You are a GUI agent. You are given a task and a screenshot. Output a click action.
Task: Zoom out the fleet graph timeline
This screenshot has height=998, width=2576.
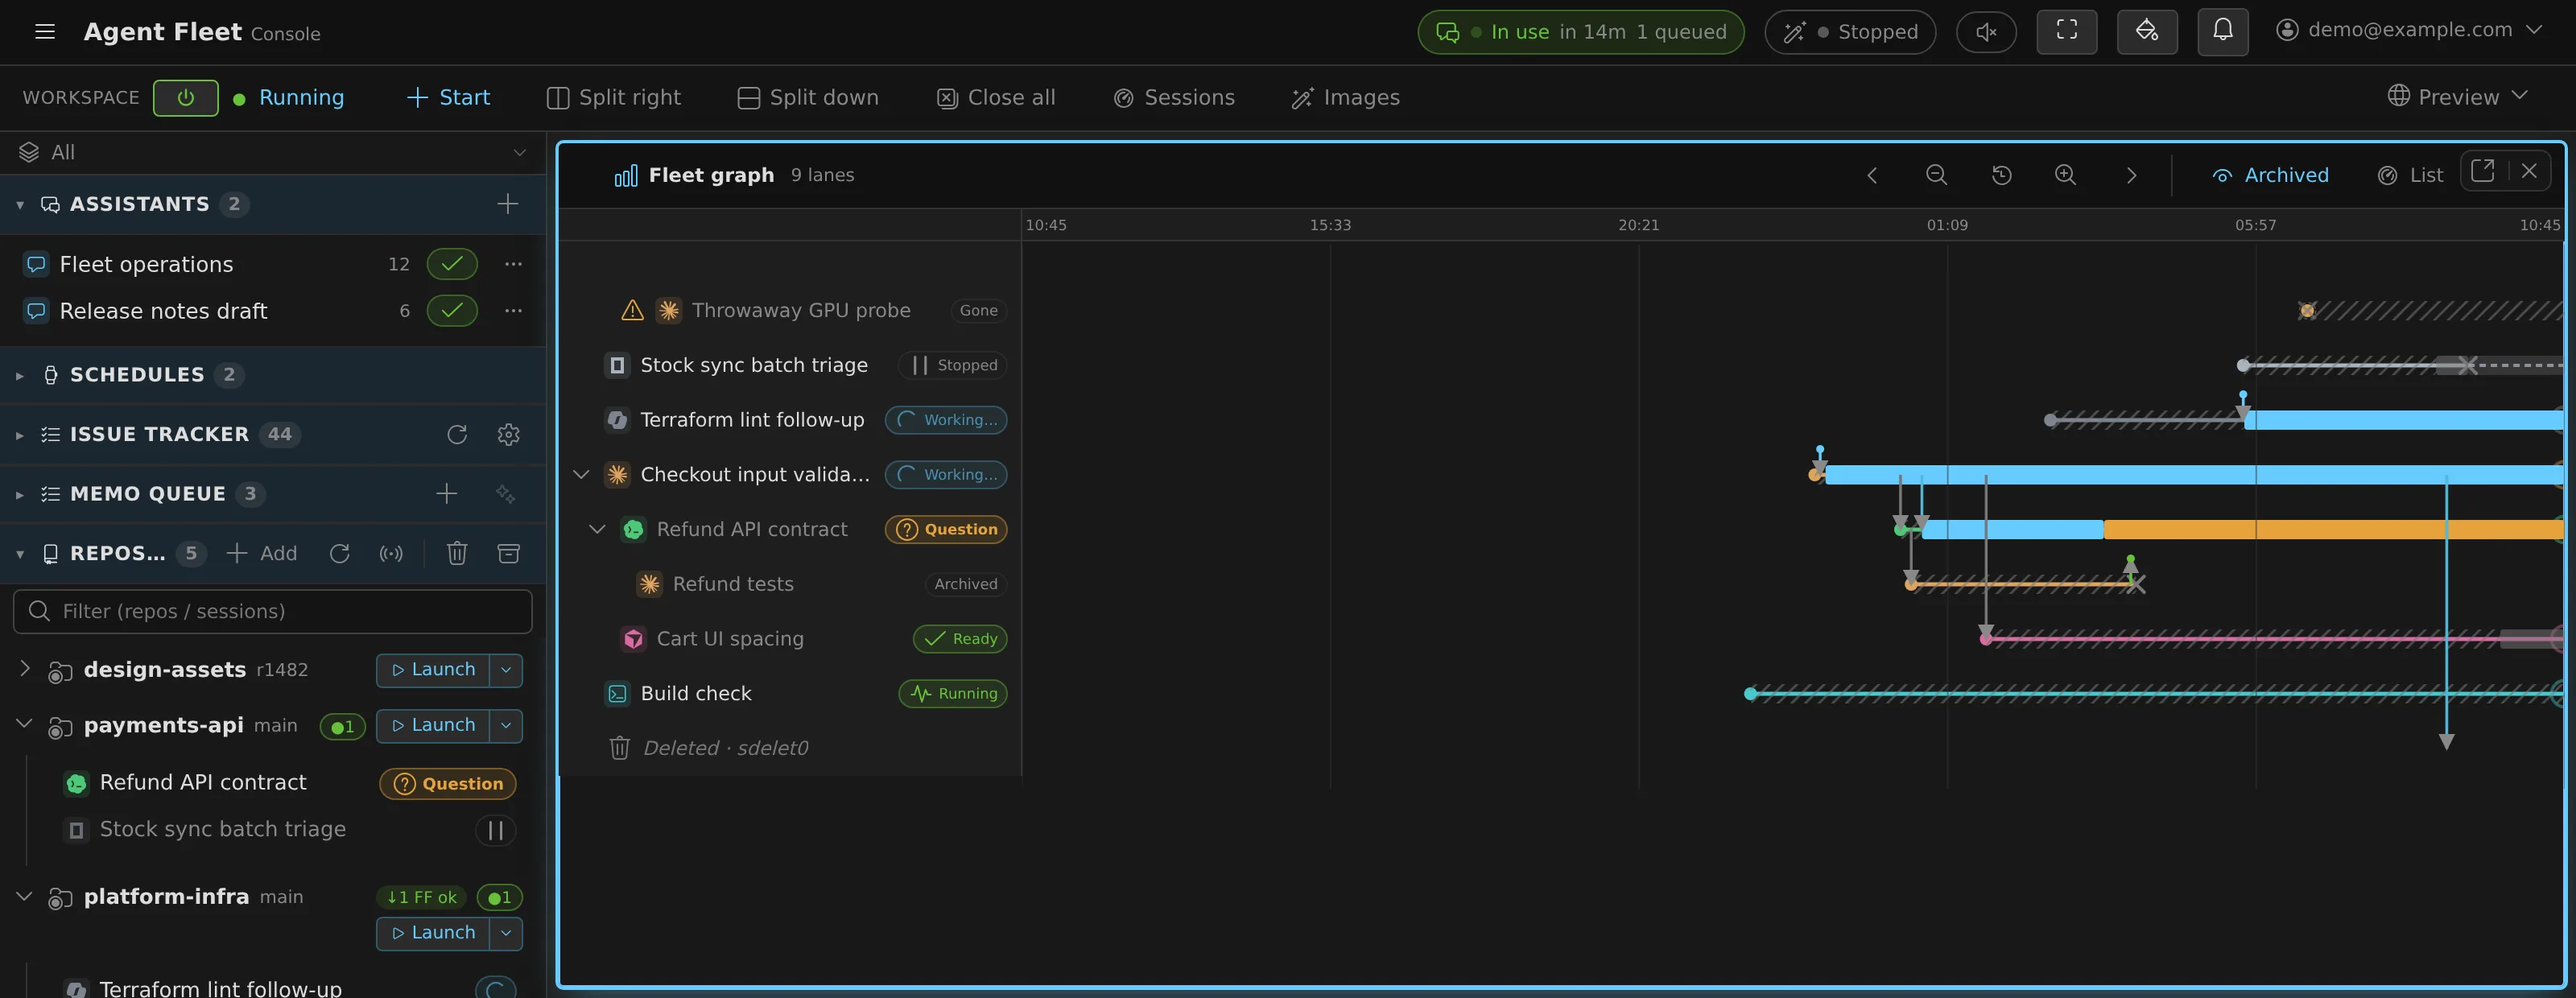1936,175
